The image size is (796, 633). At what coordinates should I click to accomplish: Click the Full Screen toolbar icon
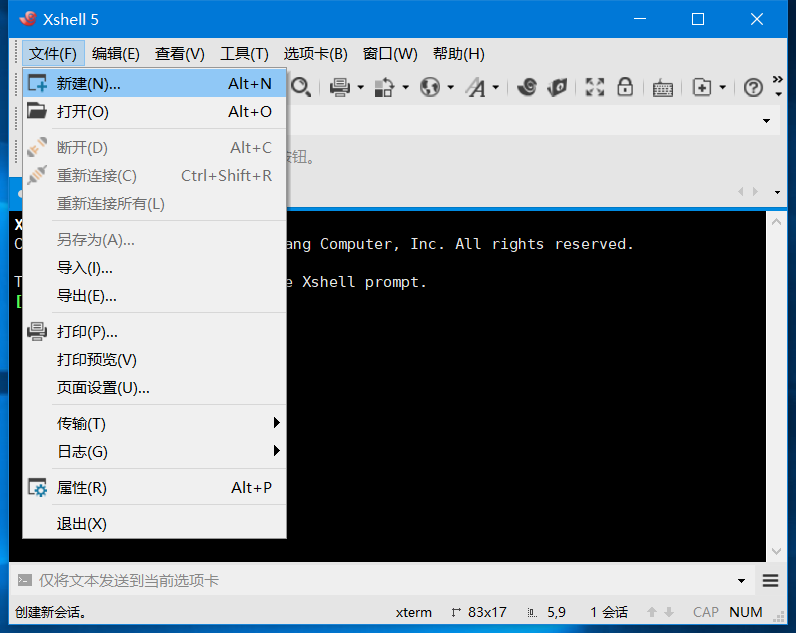594,87
